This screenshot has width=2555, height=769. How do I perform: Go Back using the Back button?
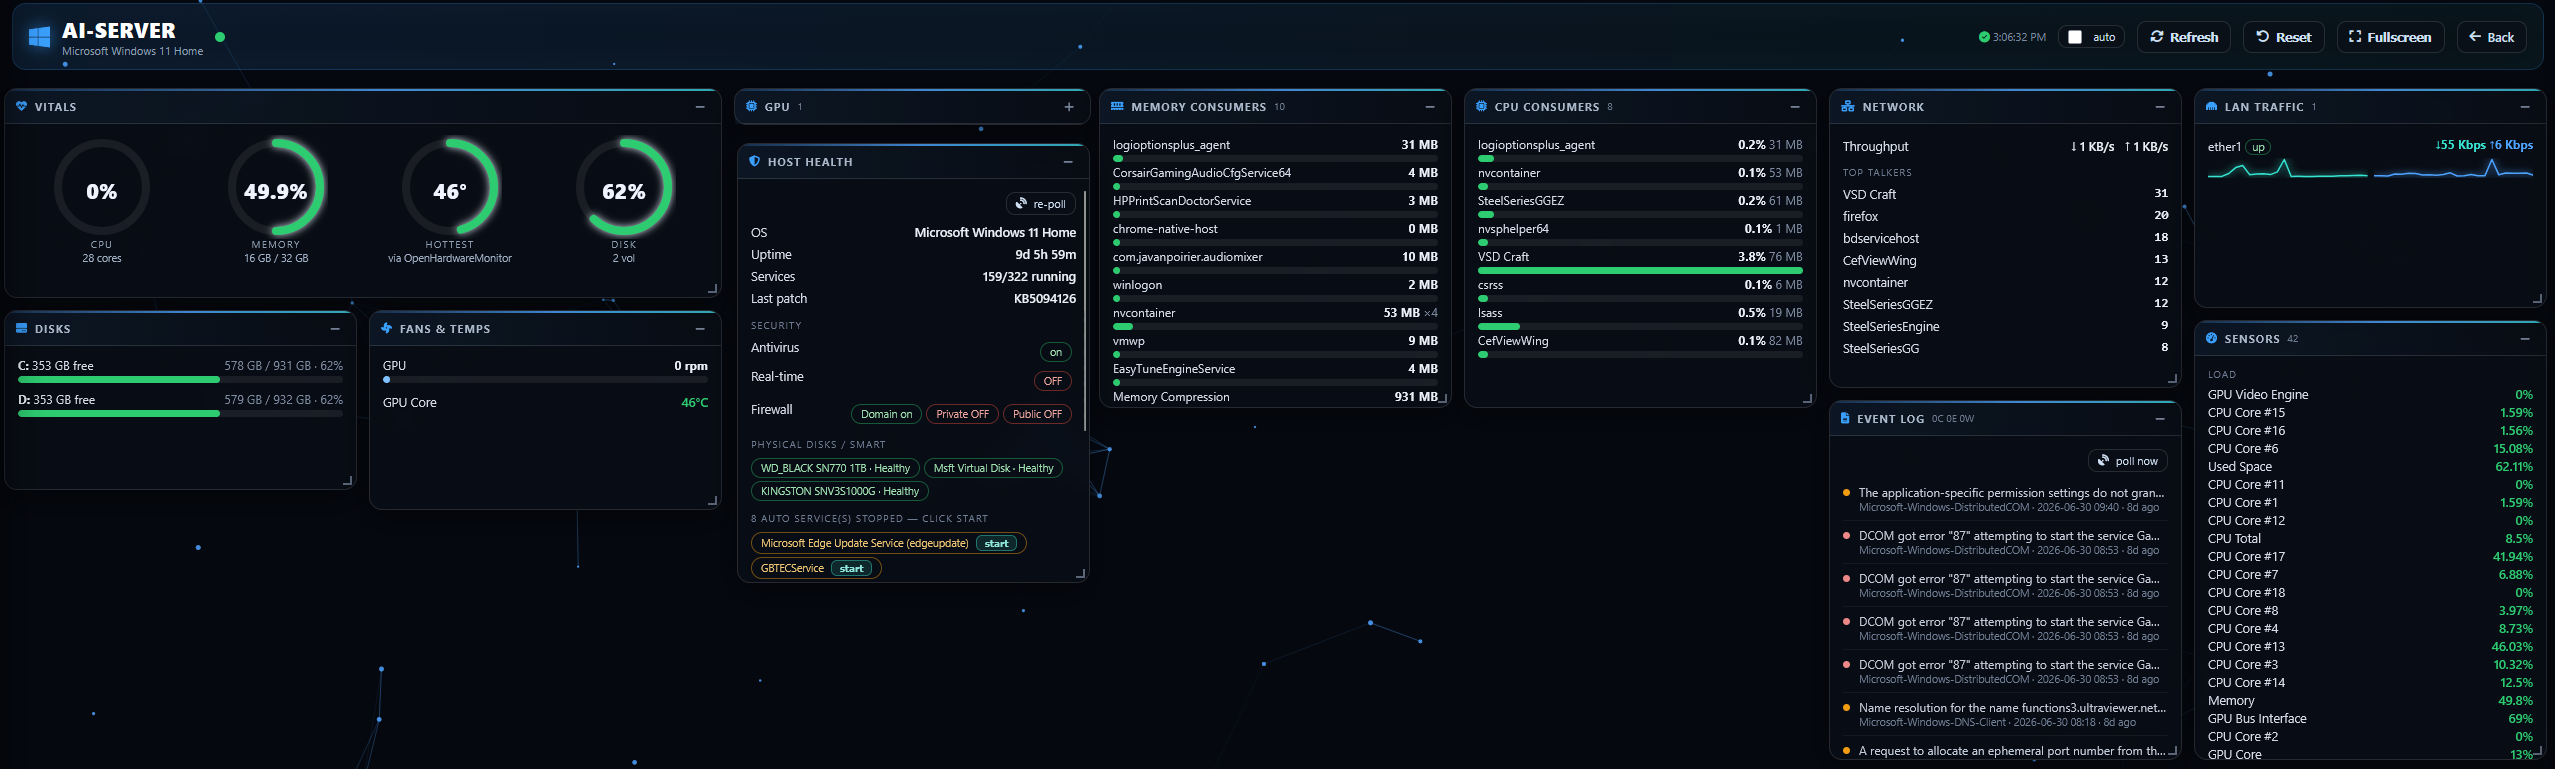[2491, 37]
